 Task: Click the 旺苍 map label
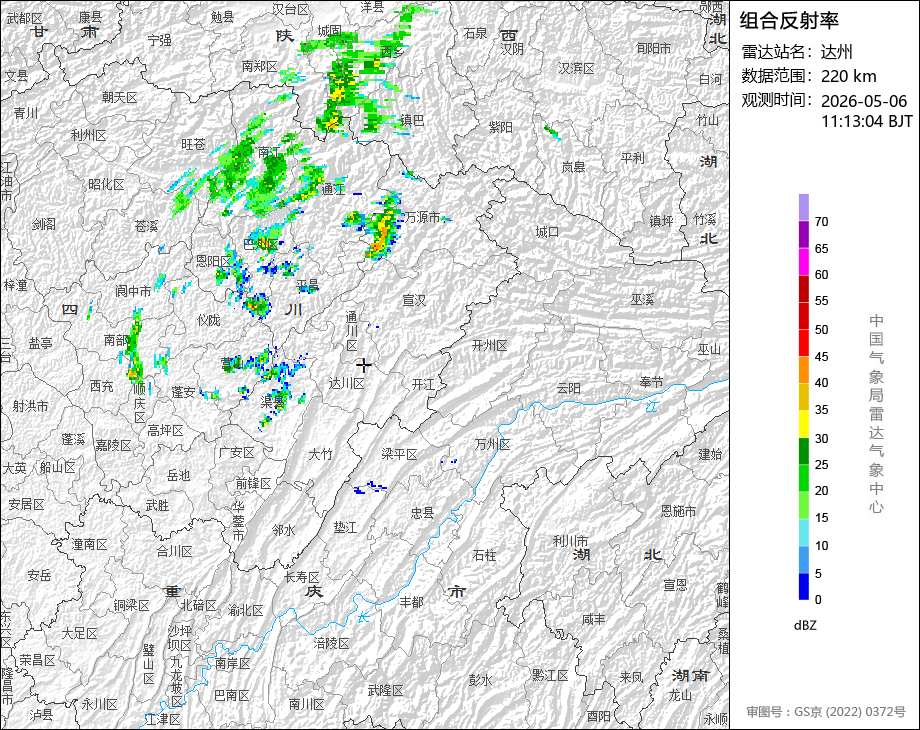point(193,144)
